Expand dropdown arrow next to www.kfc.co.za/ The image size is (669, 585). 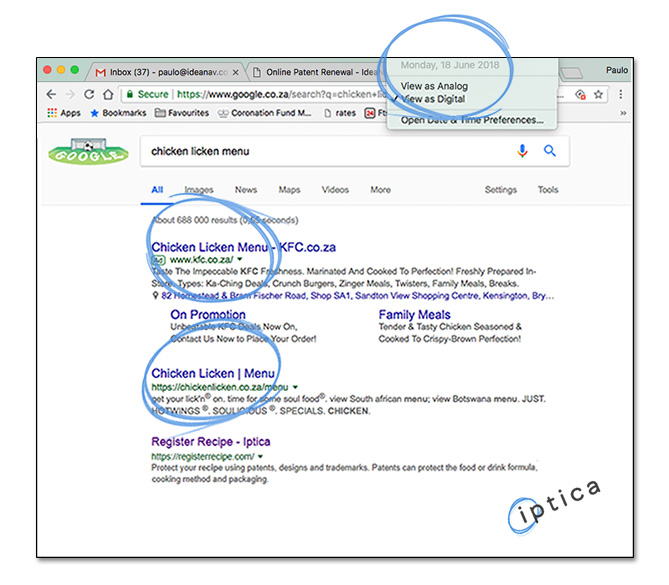[x=240, y=259]
